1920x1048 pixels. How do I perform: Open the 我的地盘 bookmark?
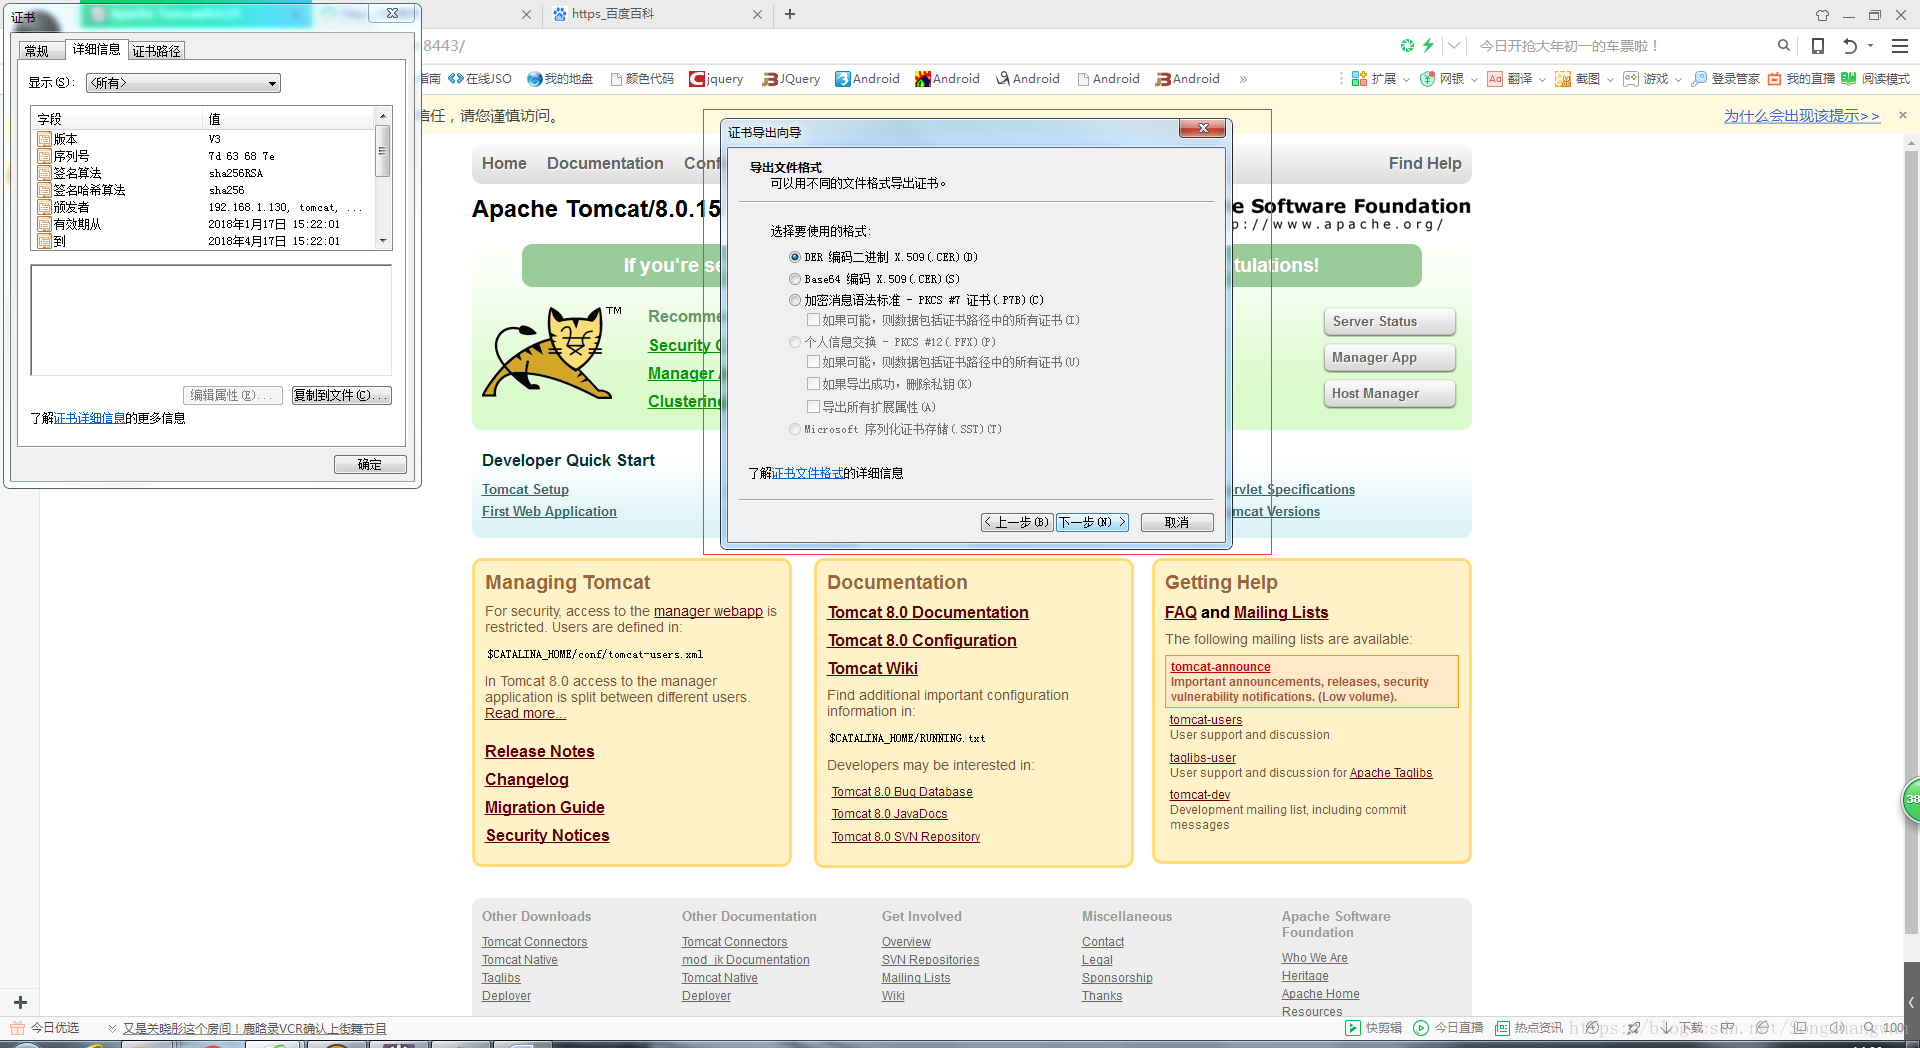(x=560, y=79)
